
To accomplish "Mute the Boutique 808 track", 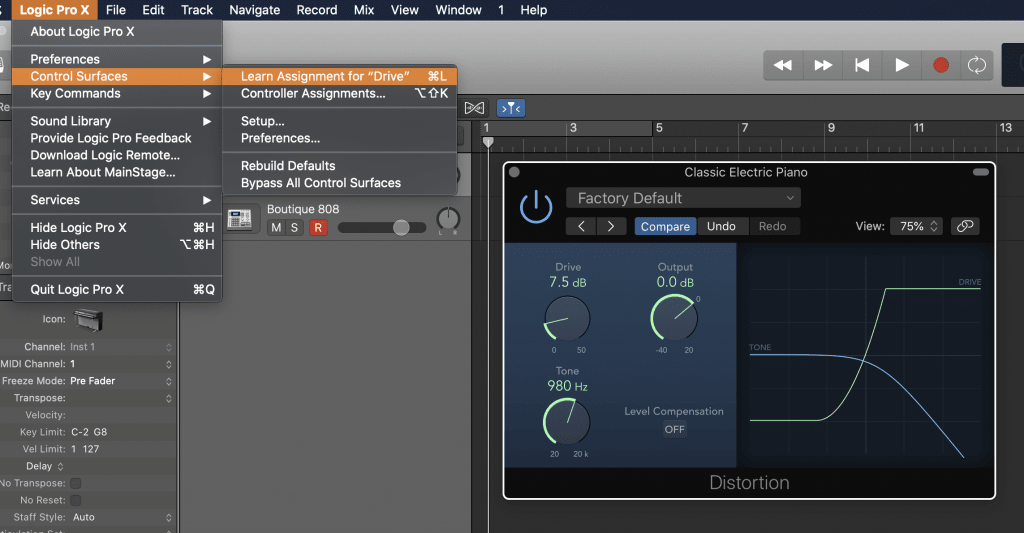I will pos(276,227).
